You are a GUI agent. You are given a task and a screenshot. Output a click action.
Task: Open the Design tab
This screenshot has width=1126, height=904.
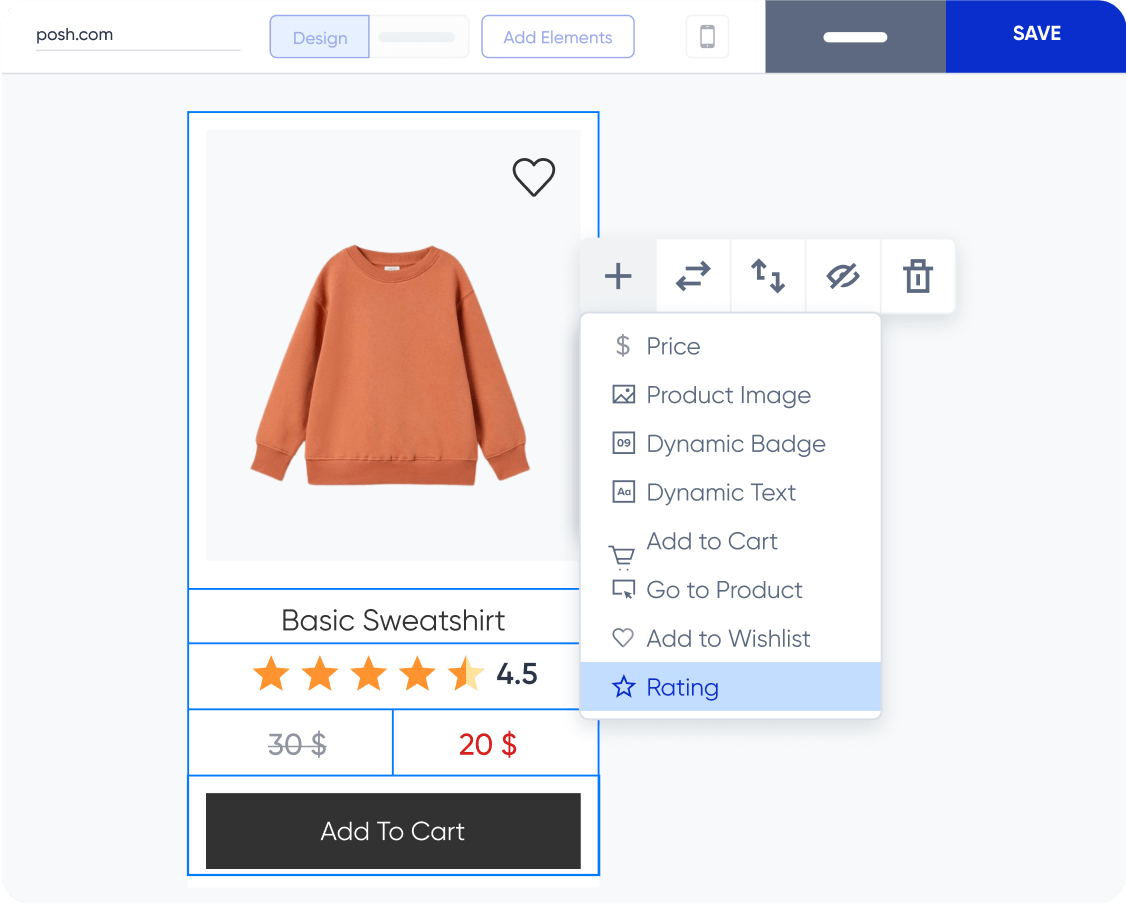tap(320, 38)
